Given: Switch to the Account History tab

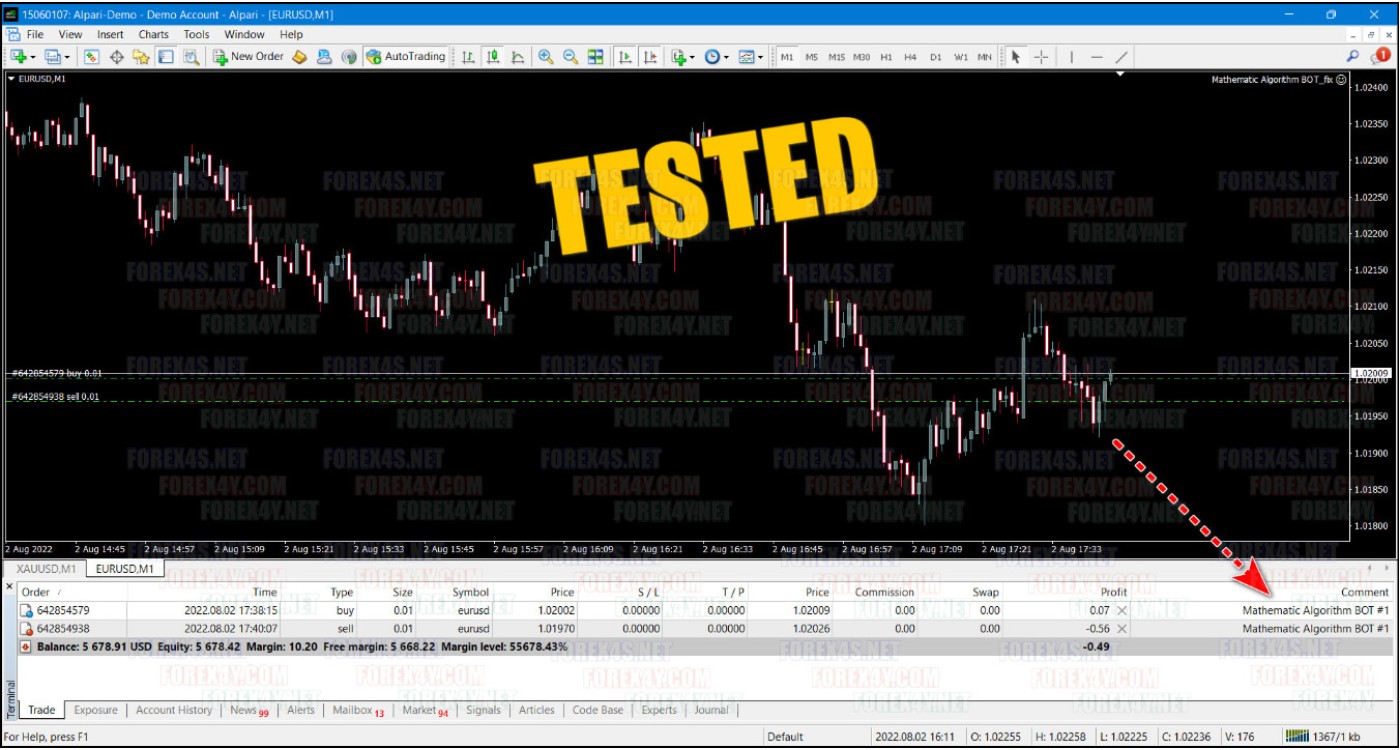Looking at the screenshot, I should click(174, 710).
